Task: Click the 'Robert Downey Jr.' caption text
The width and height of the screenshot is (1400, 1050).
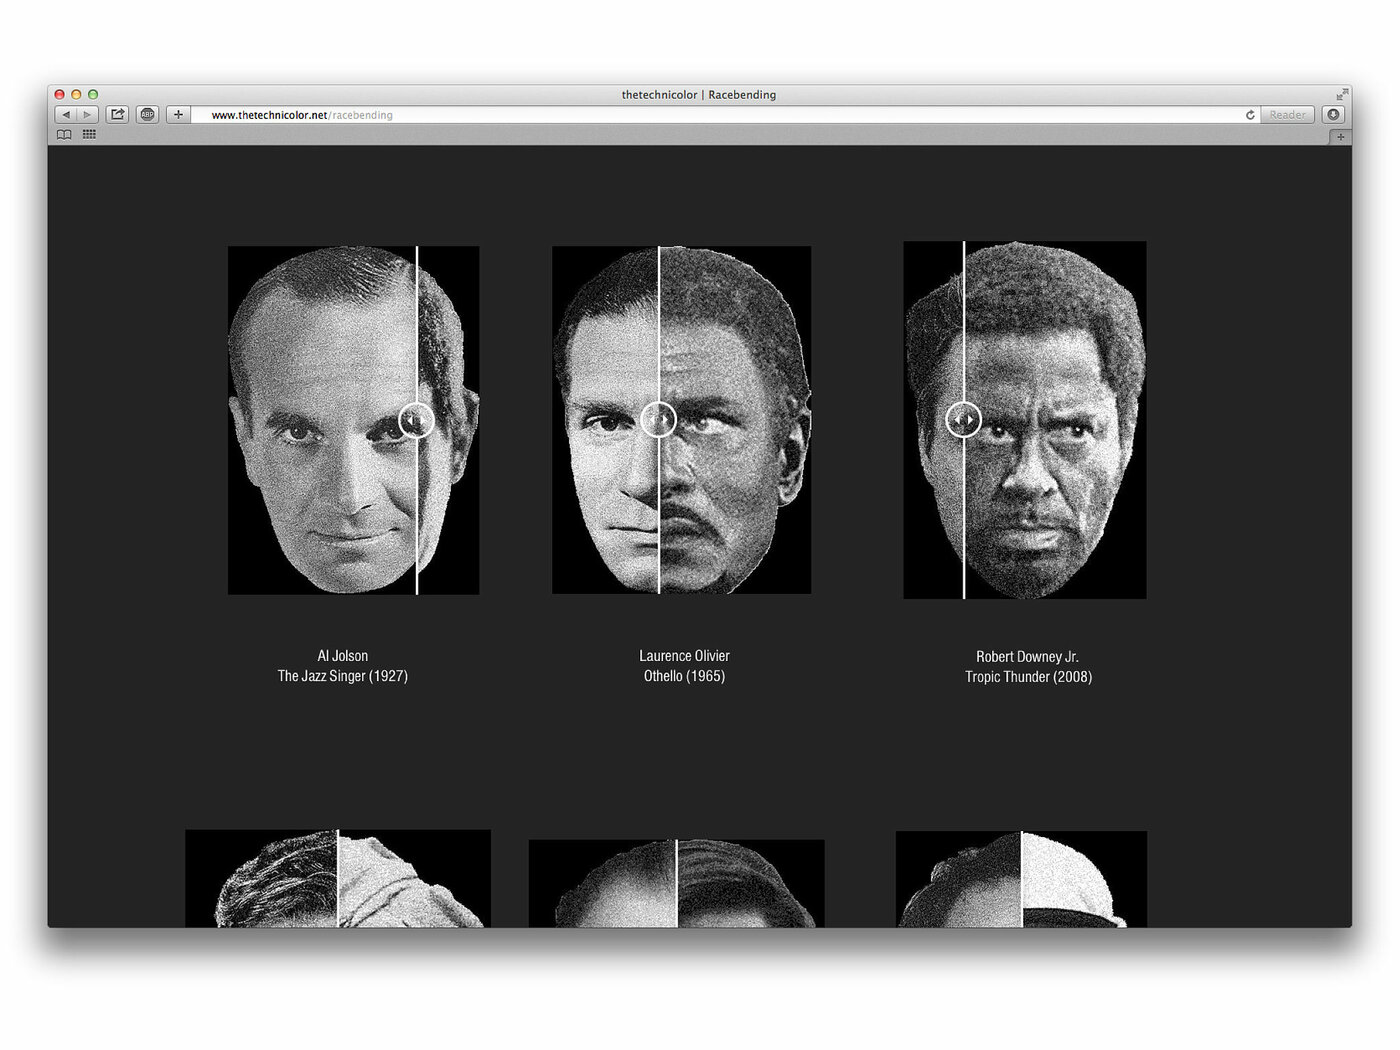Action: coord(1028,657)
